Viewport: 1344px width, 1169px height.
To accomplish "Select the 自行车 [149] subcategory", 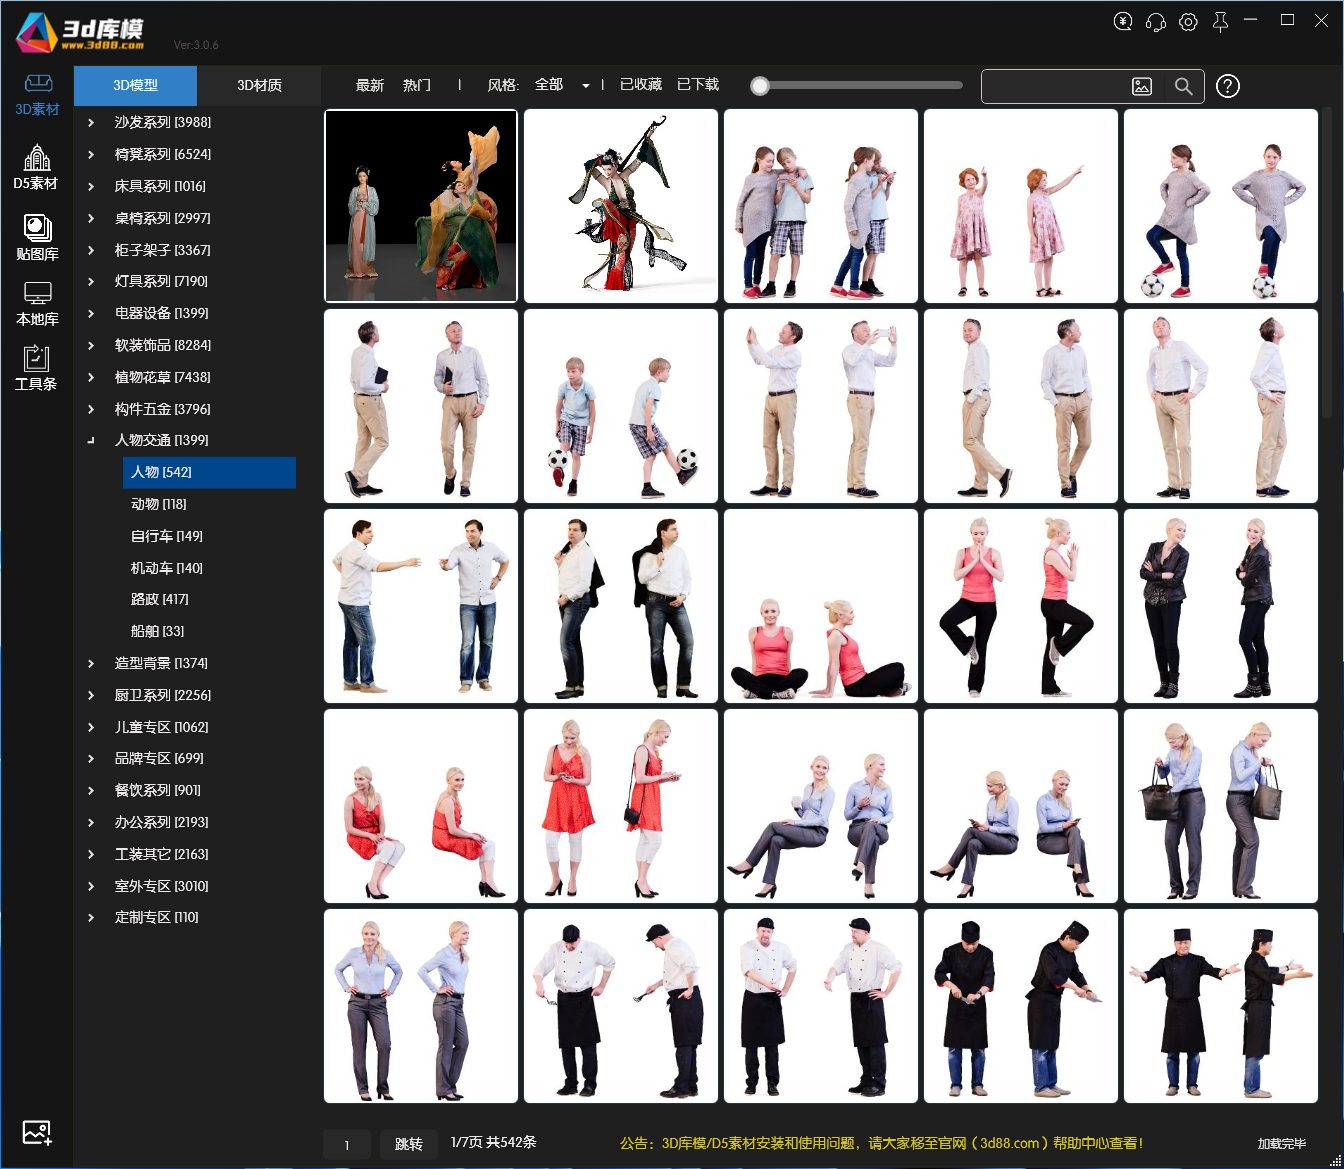I will point(167,537).
